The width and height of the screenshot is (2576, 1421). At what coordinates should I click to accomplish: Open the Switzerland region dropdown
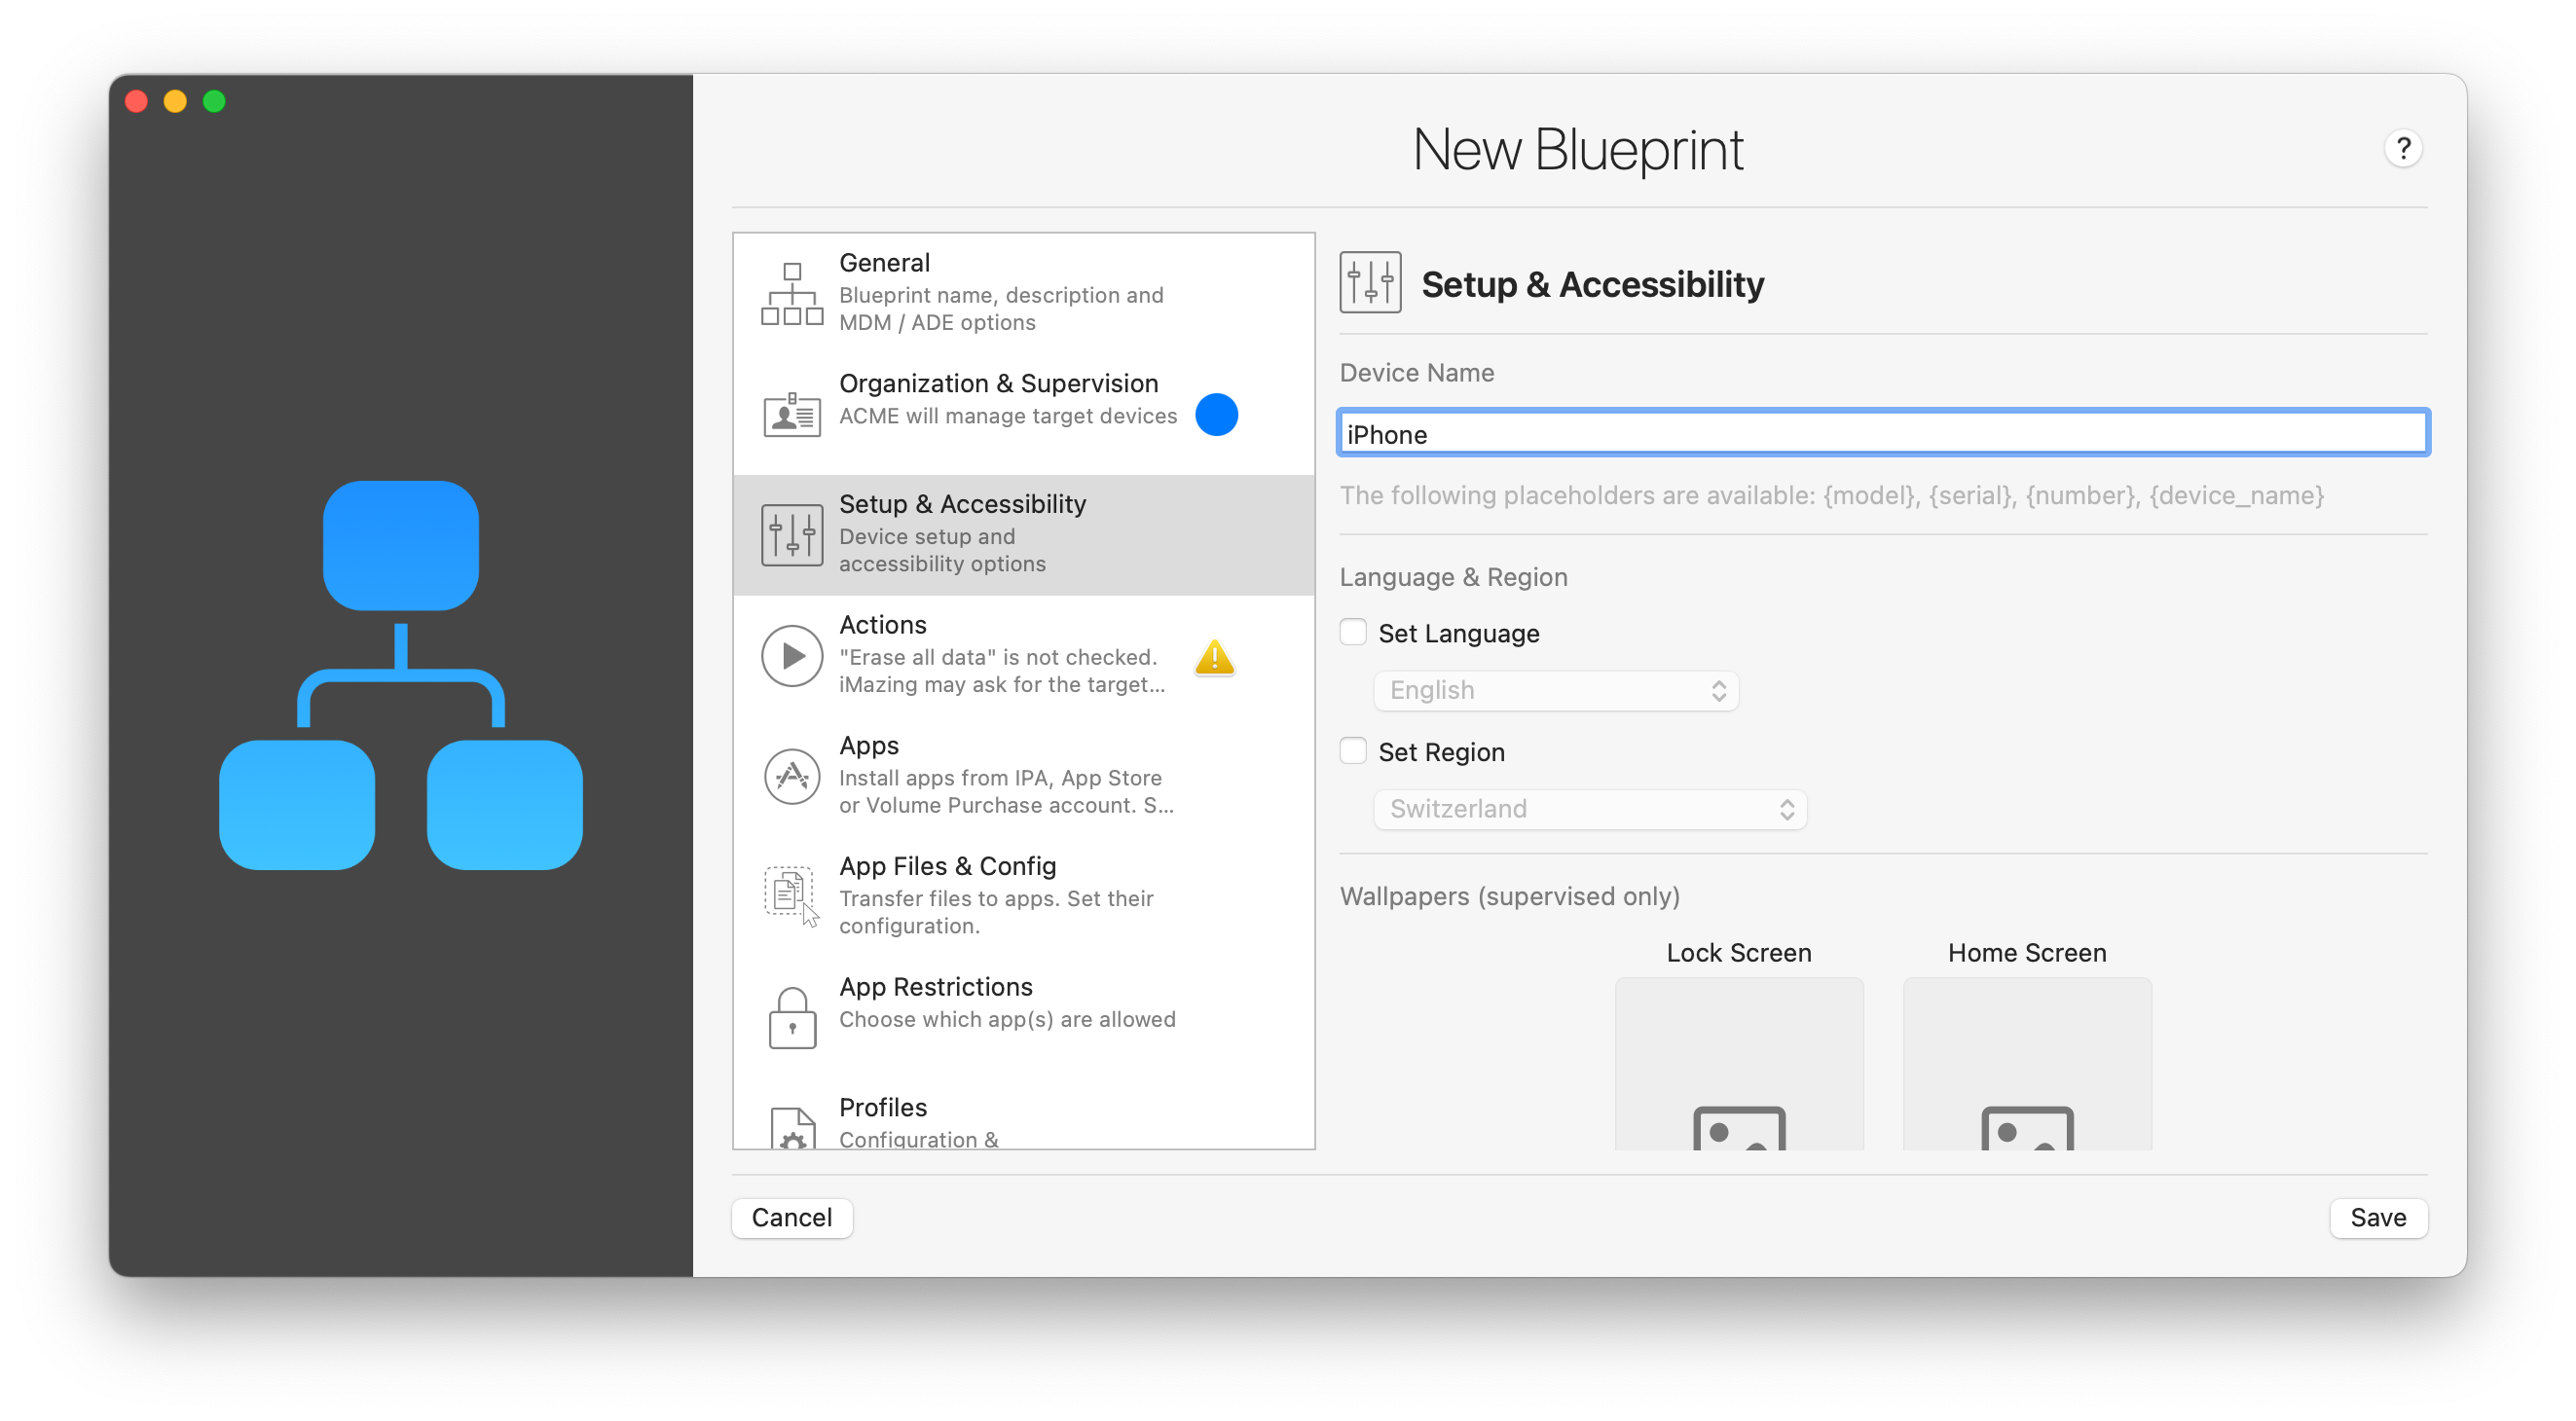click(1590, 809)
